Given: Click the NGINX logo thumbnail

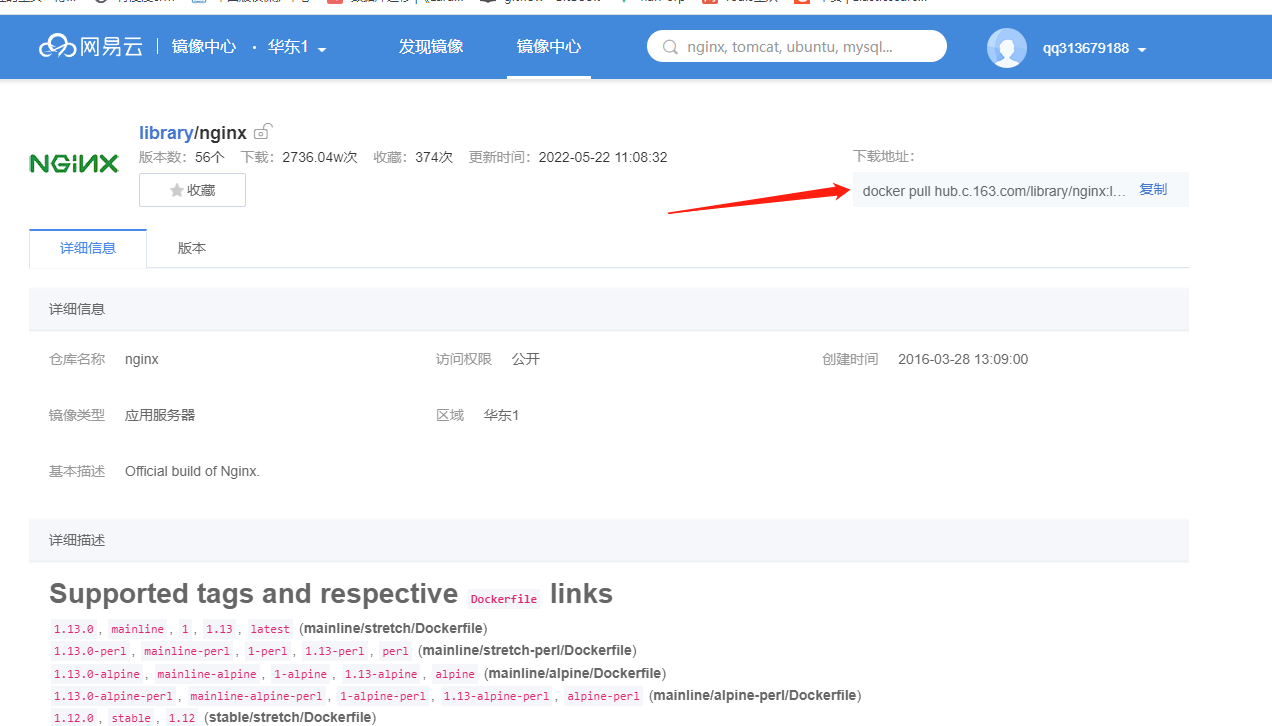Looking at the screenshot, I should 74,163.
